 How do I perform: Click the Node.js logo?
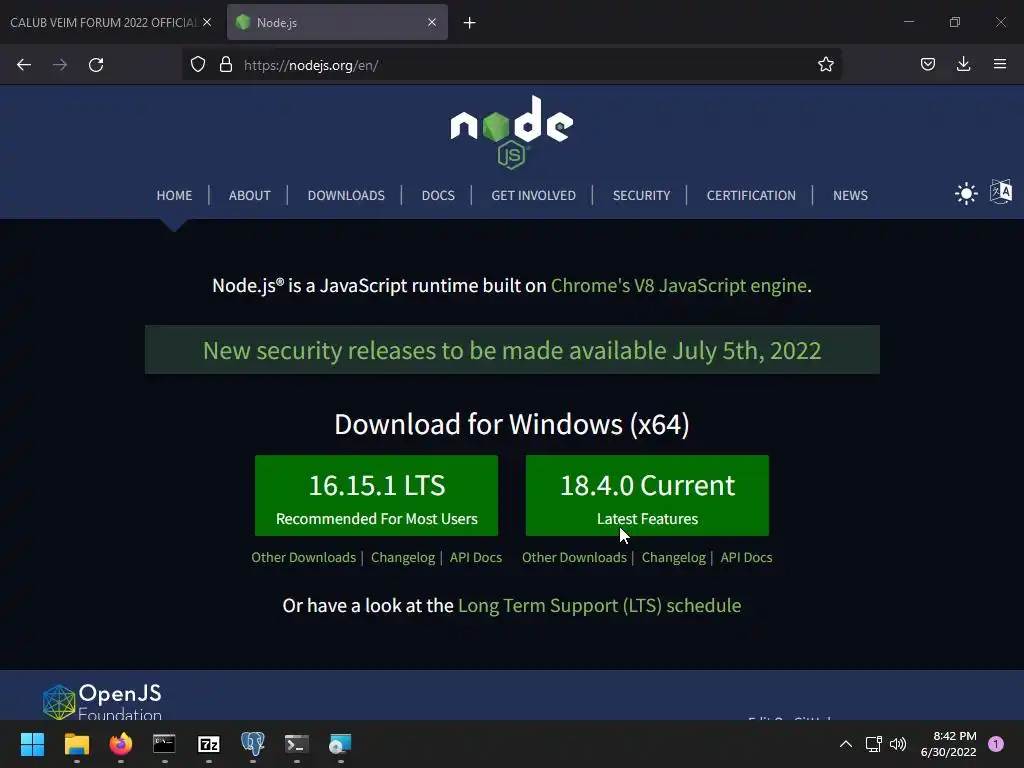pyautogui.click(x=511, y=133)
